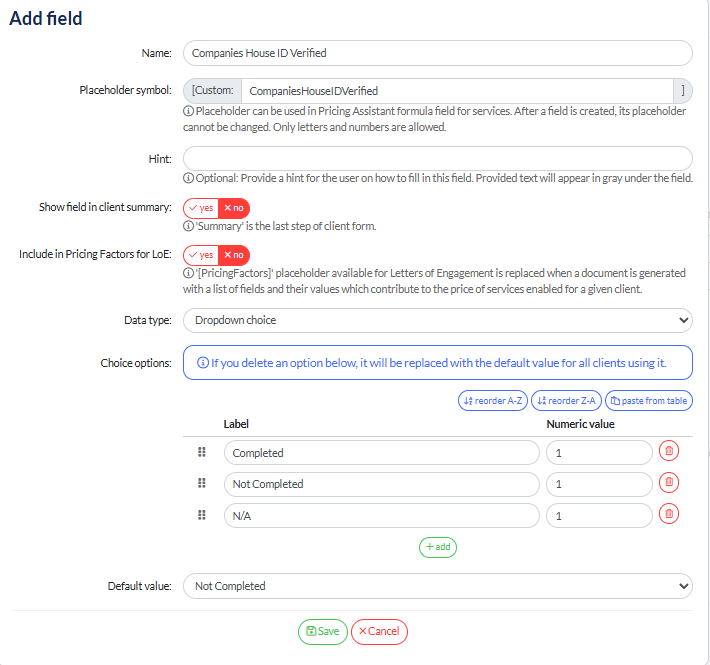Cancel adding the field
The width and height of the screenshot is (710, 665).
point(379,631)
